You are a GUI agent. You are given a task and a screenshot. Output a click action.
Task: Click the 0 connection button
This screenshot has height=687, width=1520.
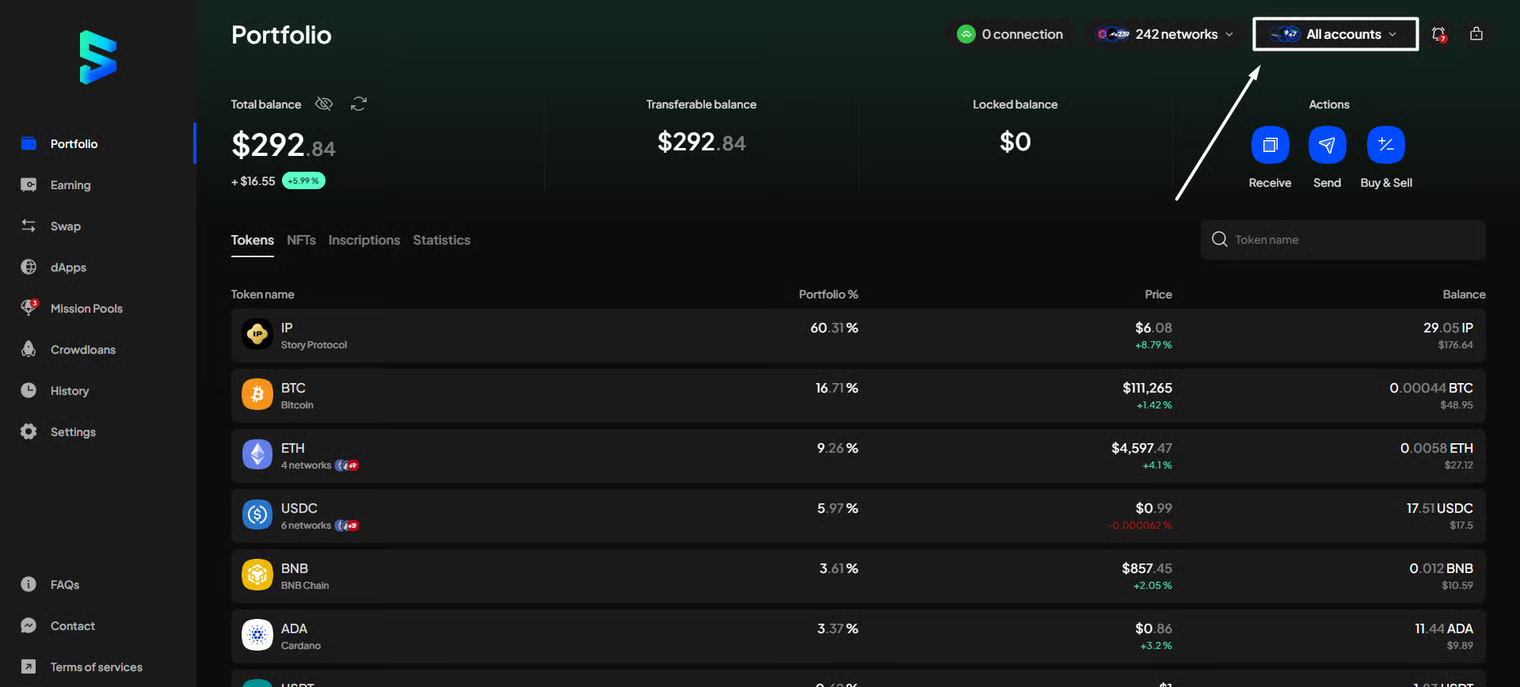click(1010, 34)
